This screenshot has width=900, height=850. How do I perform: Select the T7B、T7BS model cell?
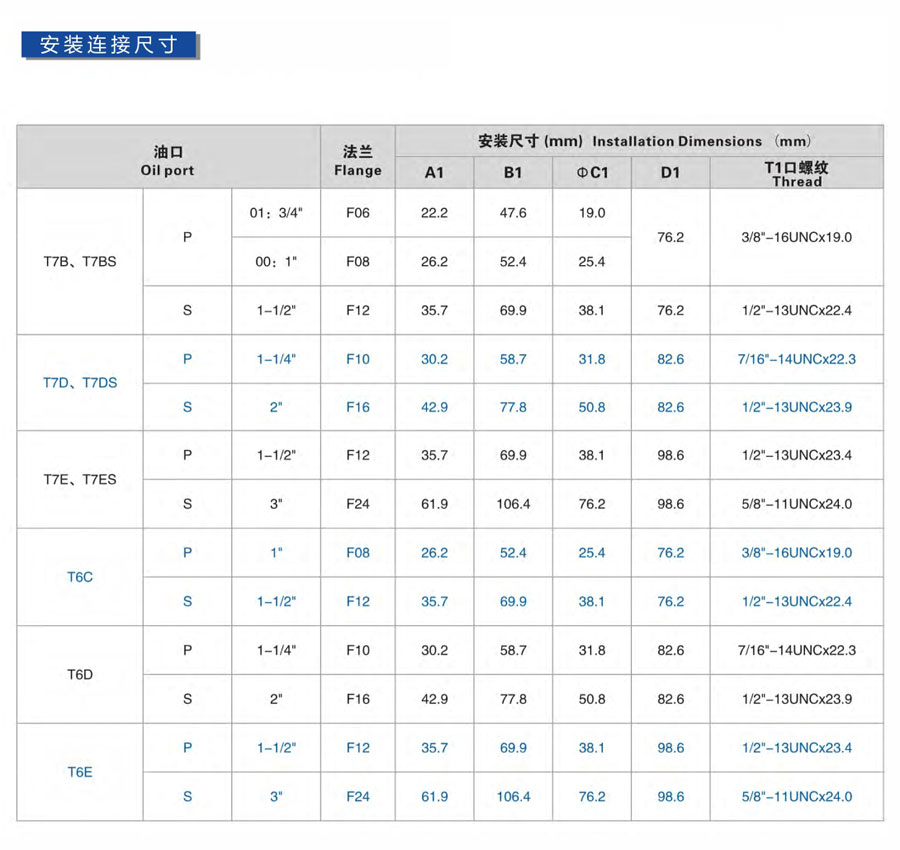[x=80, y=262]
